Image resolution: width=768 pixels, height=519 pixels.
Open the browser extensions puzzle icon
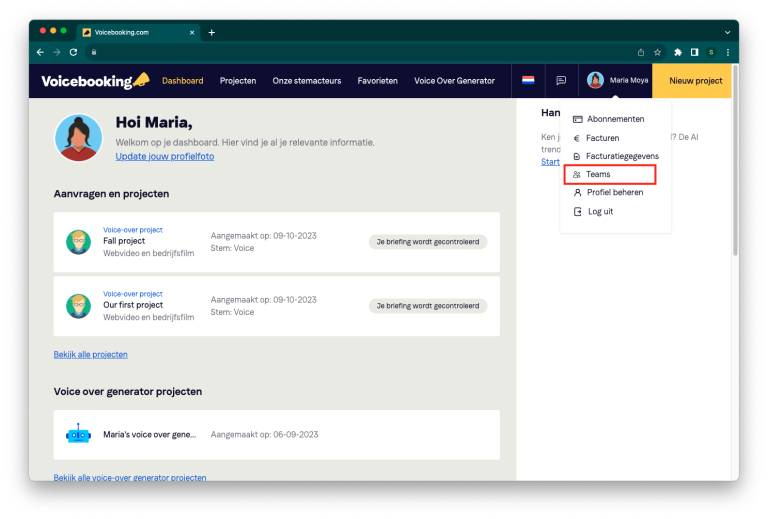pyautogui.click(x=678, y=52)
